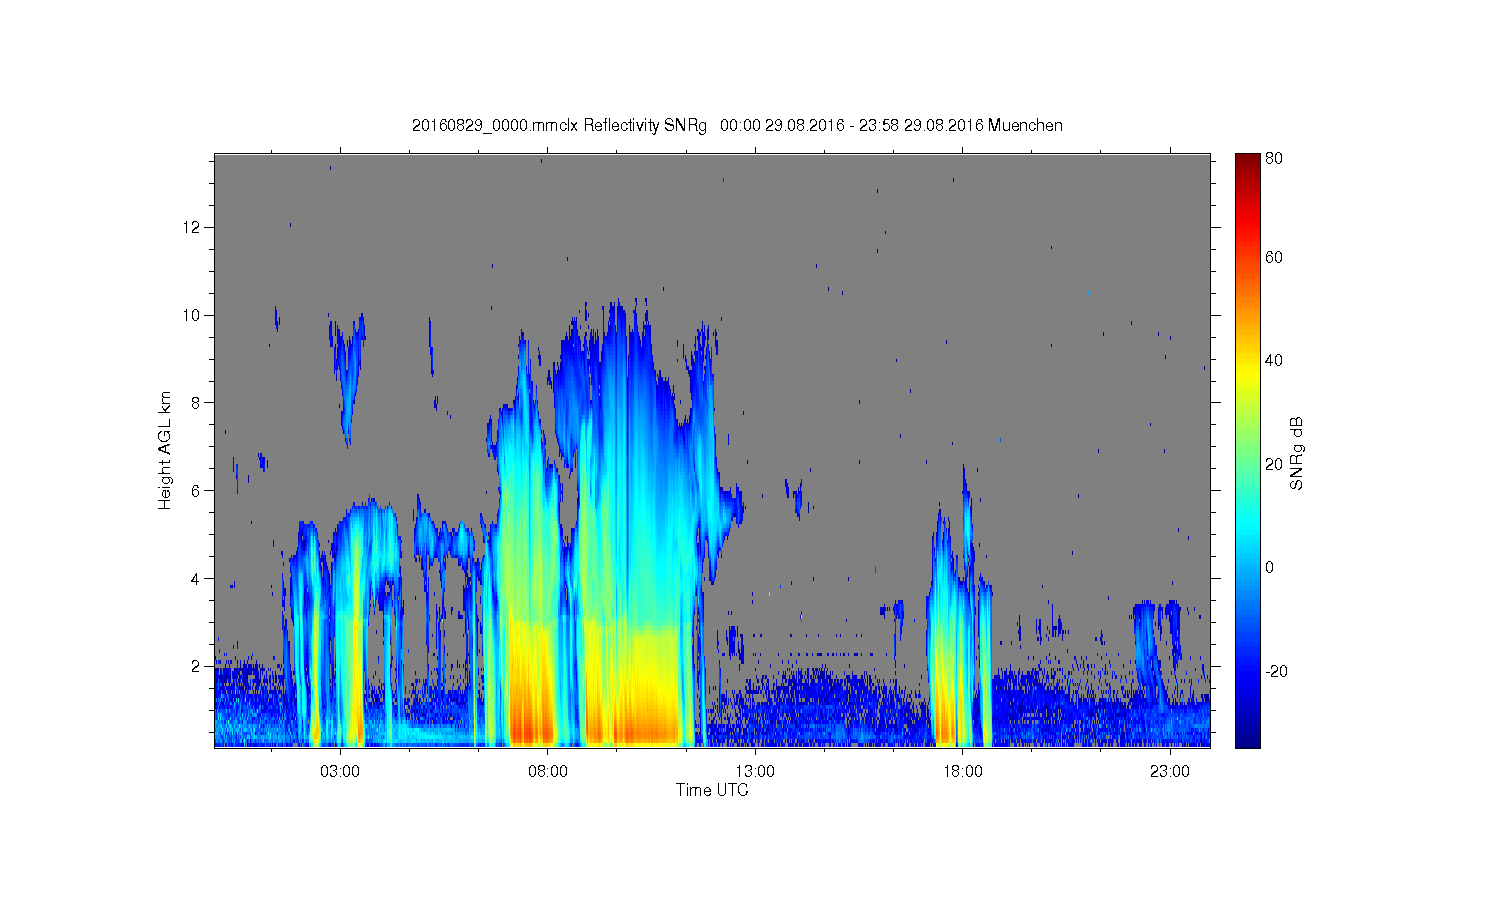Click the height tick label 12
The height and width of the screenshot is (900, 1500).
(193, 227)
